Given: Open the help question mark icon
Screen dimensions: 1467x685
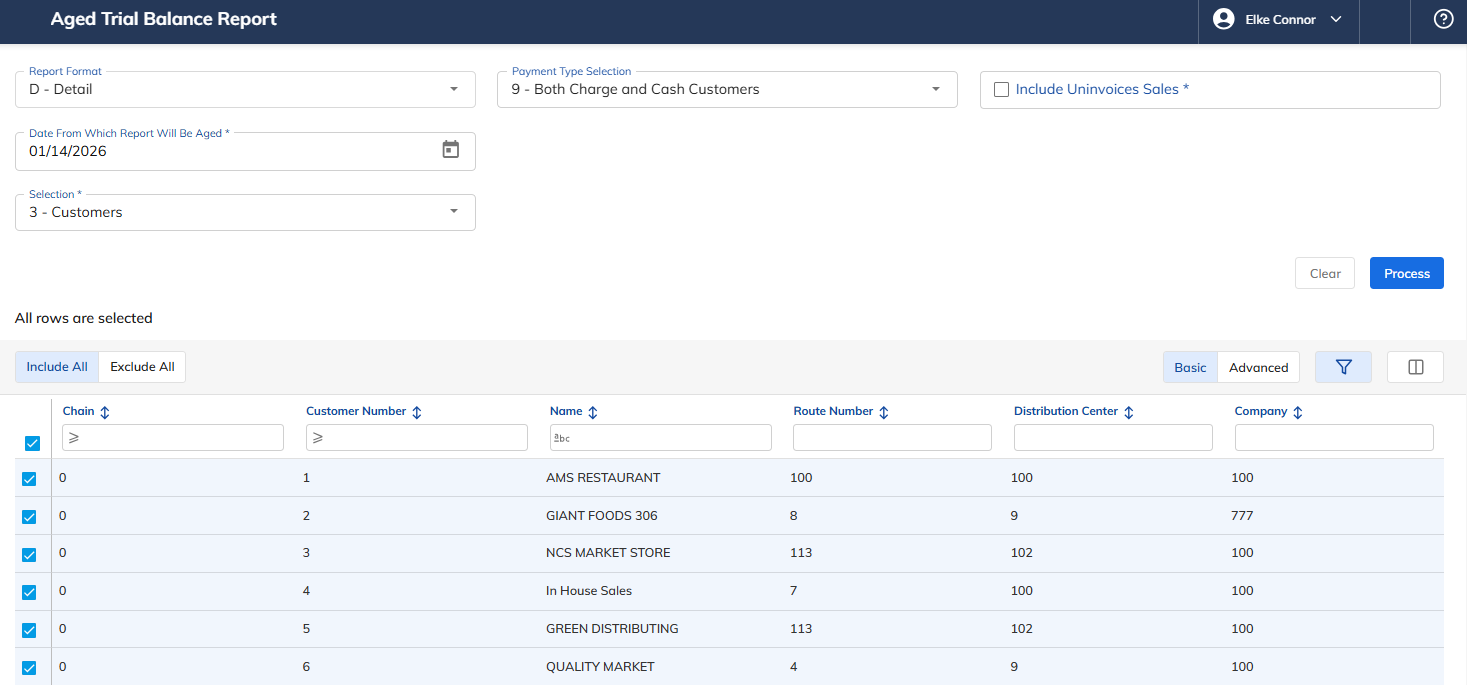Looking at the screenshot, I should click(x=1443, y=19).
